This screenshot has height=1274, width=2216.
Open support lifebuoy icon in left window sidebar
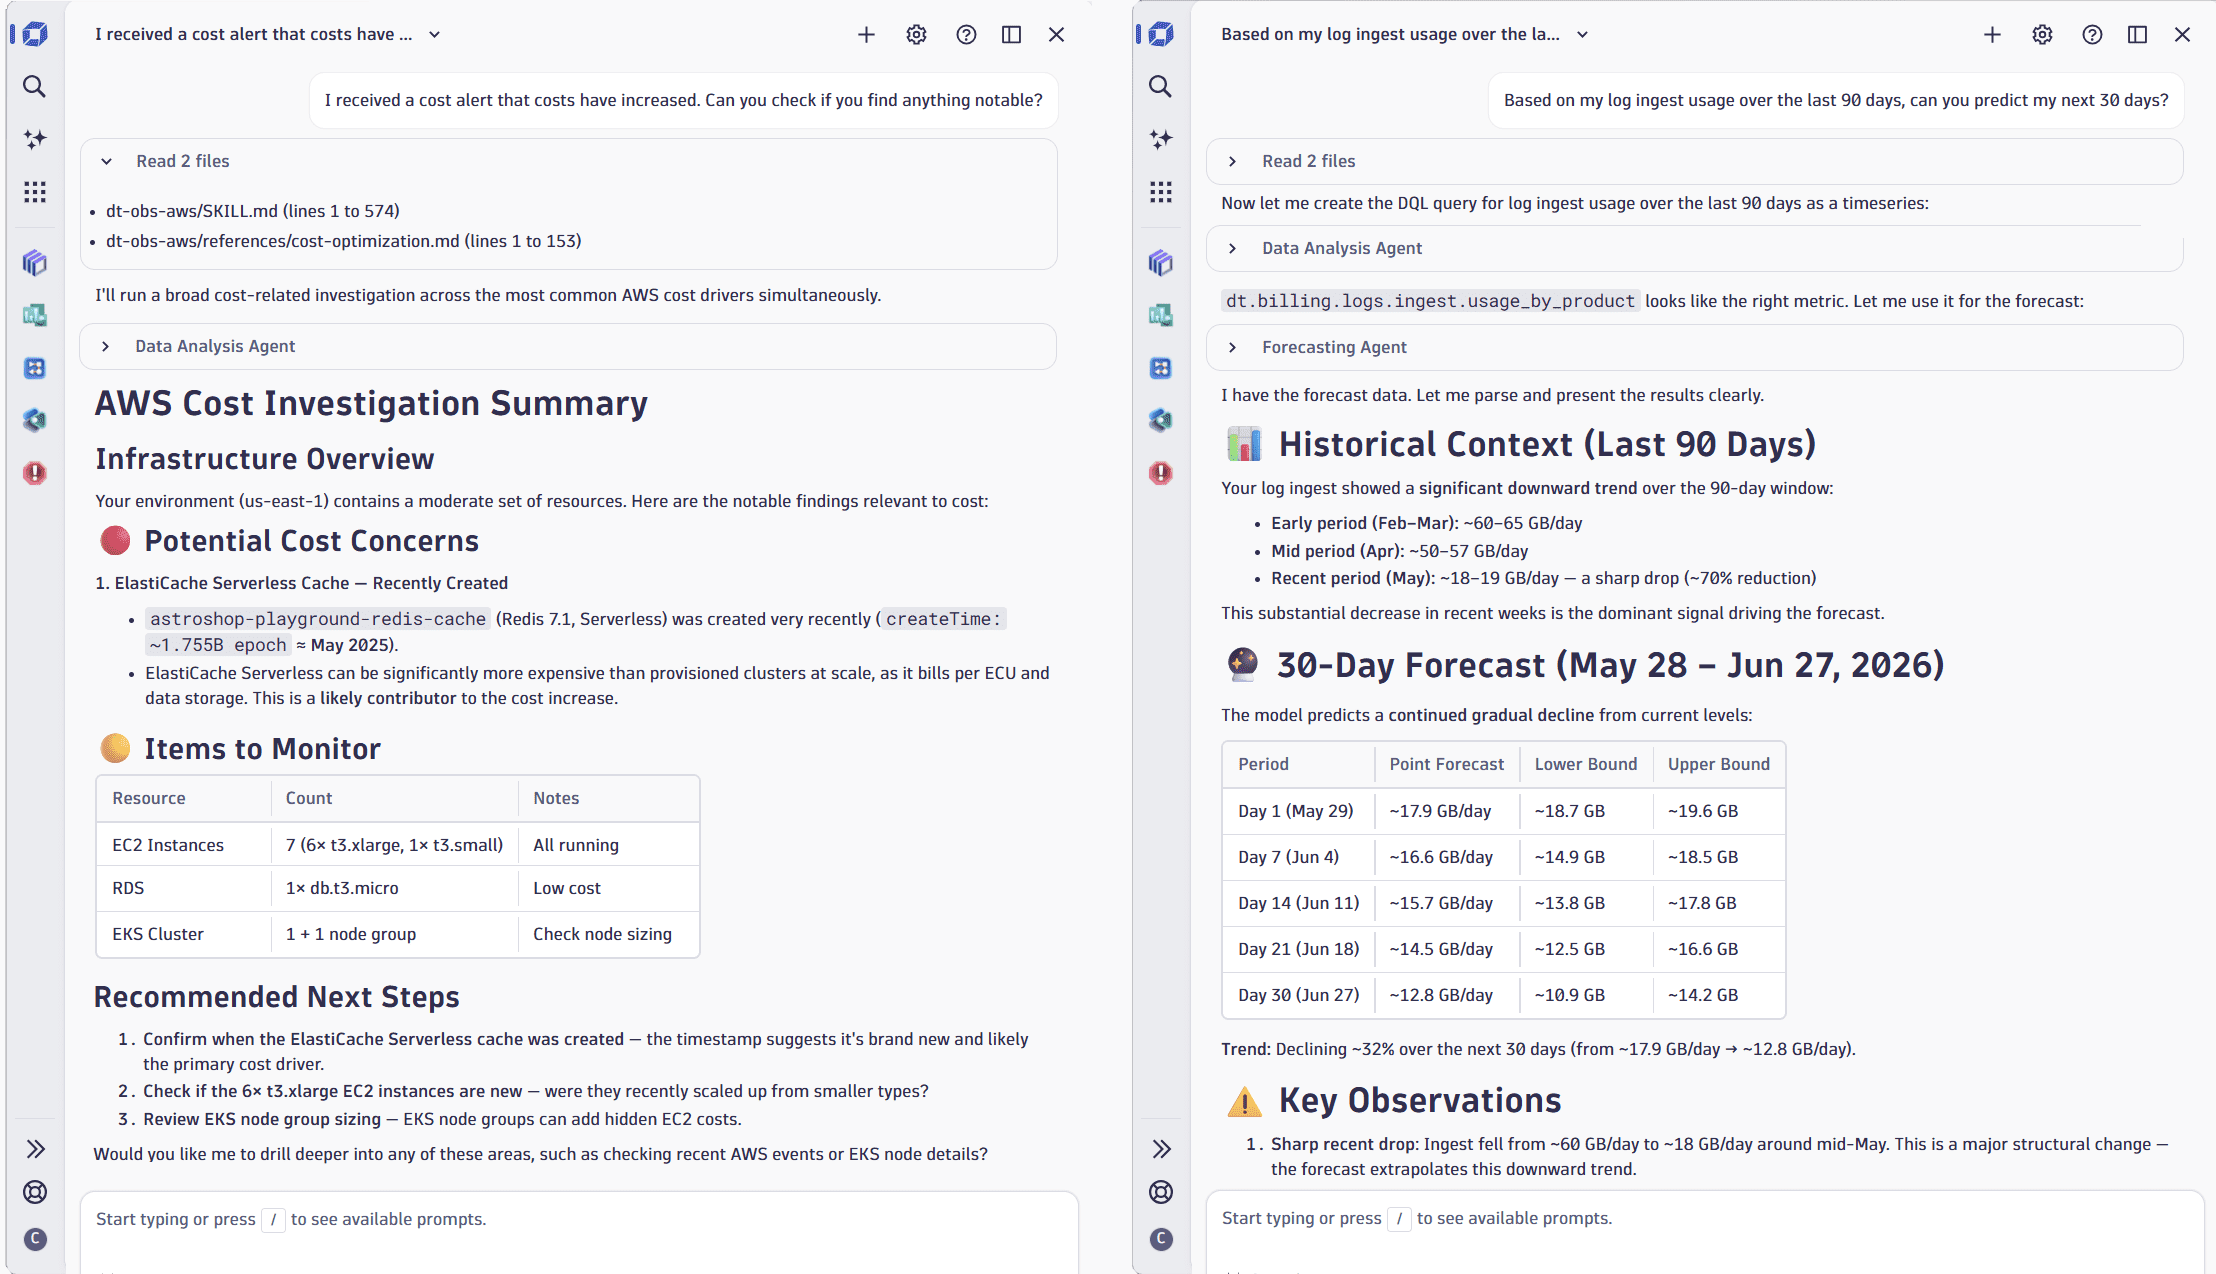coord(35,1192)
